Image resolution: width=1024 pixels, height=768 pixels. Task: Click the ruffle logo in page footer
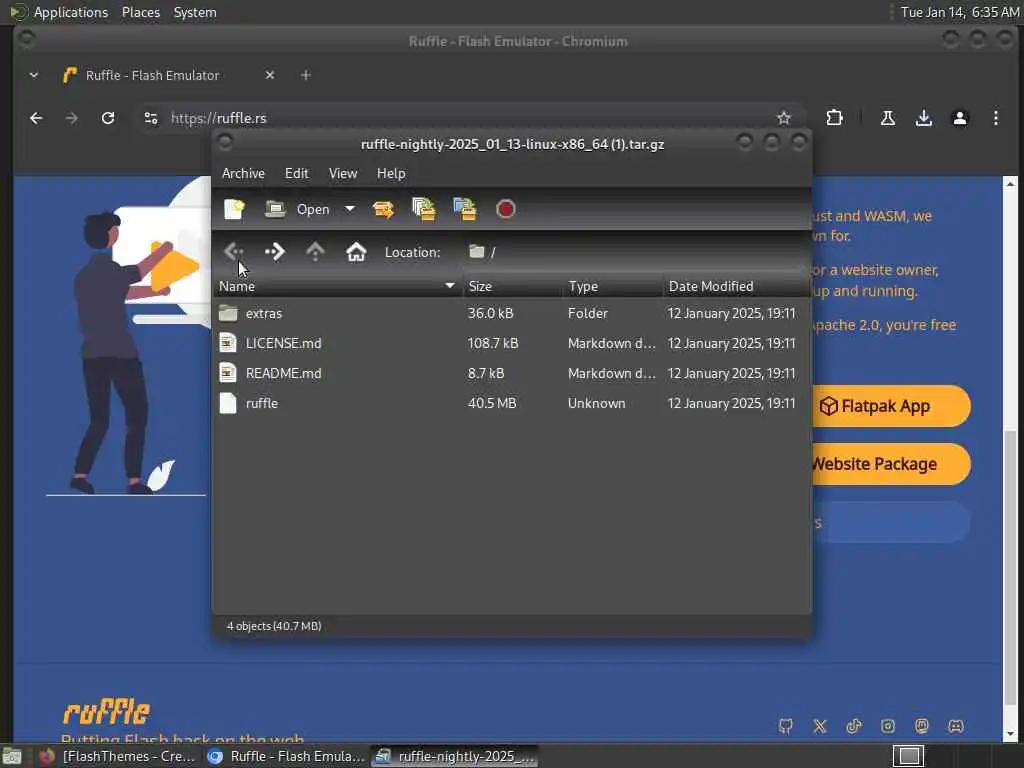(x=106, y=712)
